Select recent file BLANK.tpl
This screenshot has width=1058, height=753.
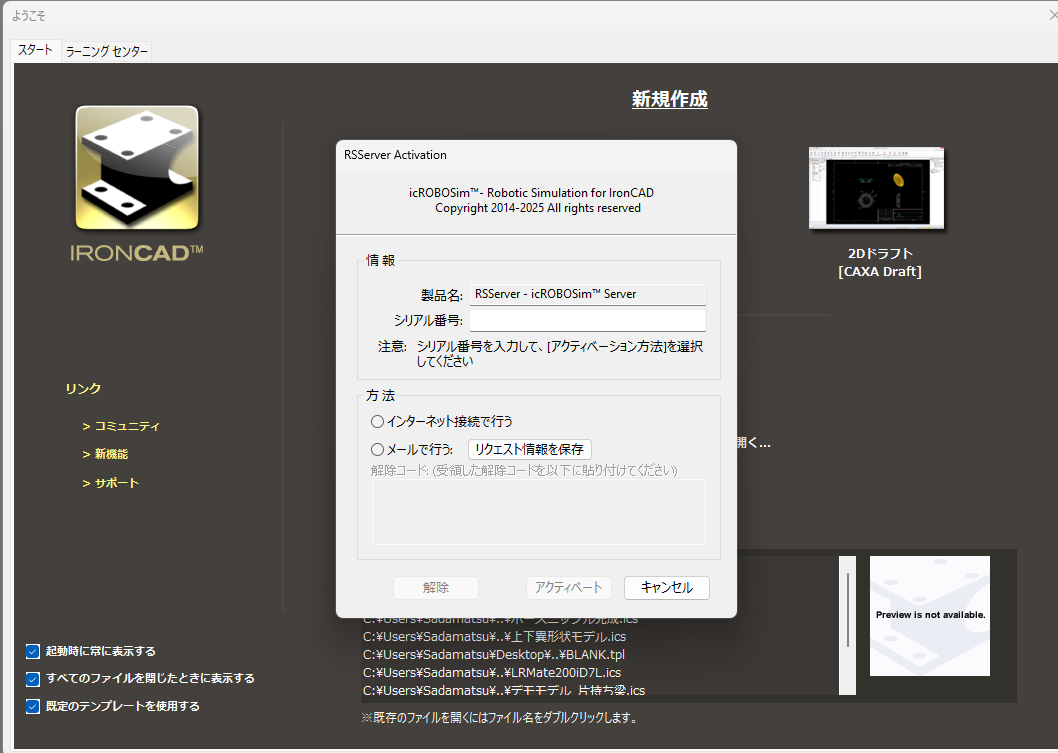[x=494, y=654]
